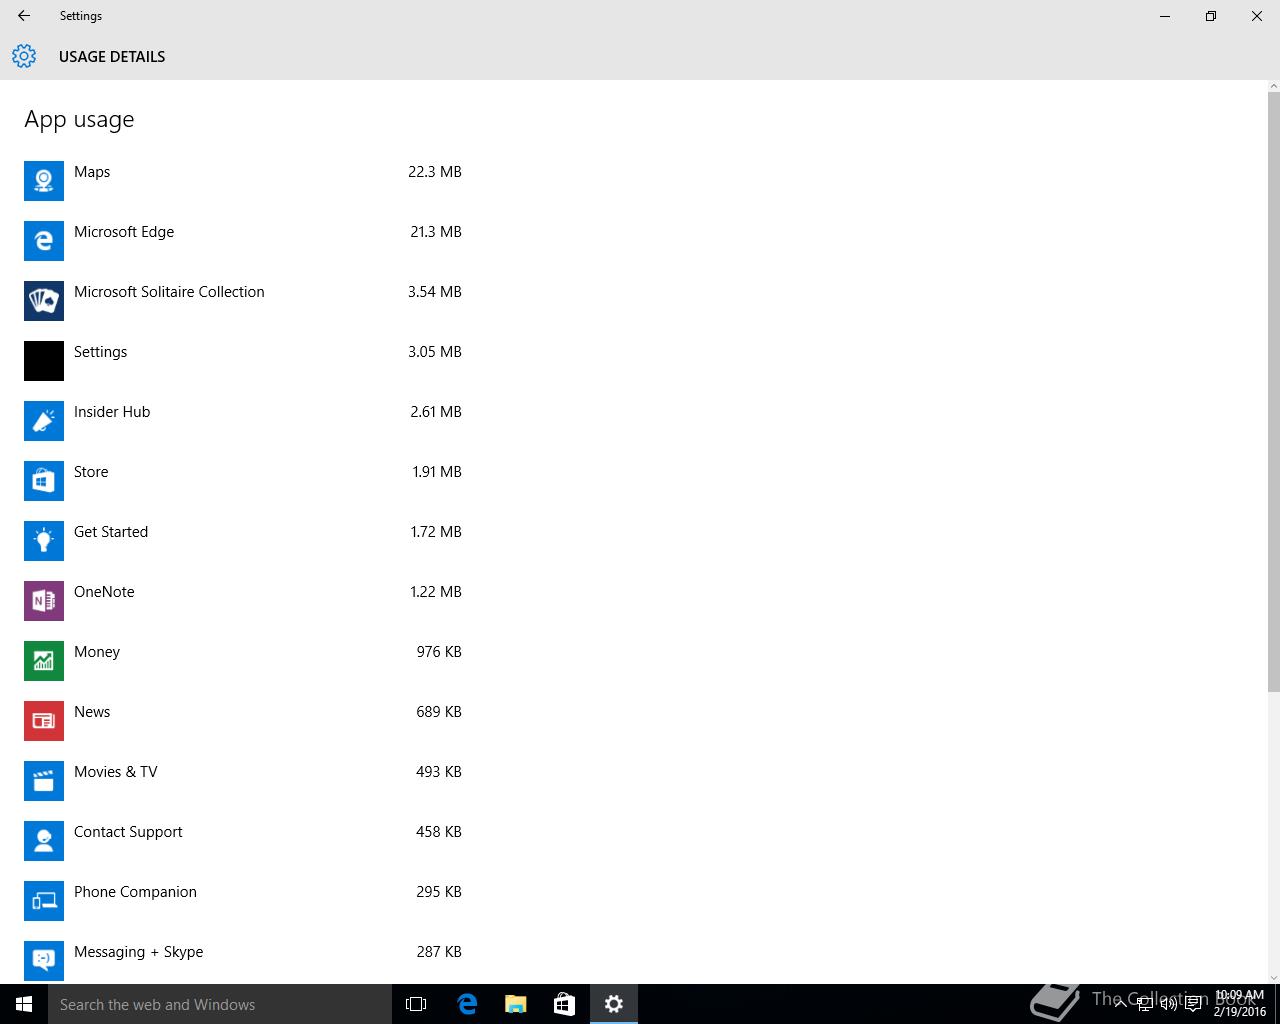1280x1024 pixels.
Task: Click the 1.22 MB usage value
Action: tap(436, 592)
